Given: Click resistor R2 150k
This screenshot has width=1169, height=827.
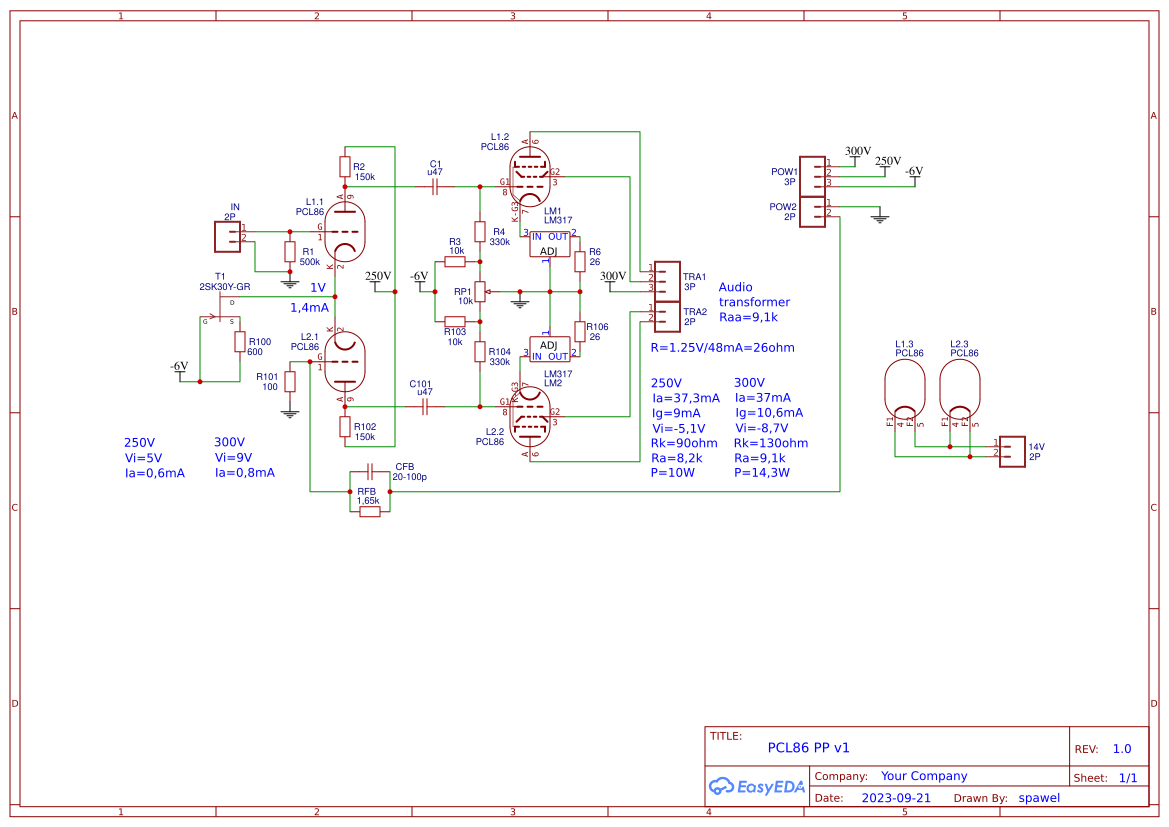Looking at the screenshot, I should [345, 166].
